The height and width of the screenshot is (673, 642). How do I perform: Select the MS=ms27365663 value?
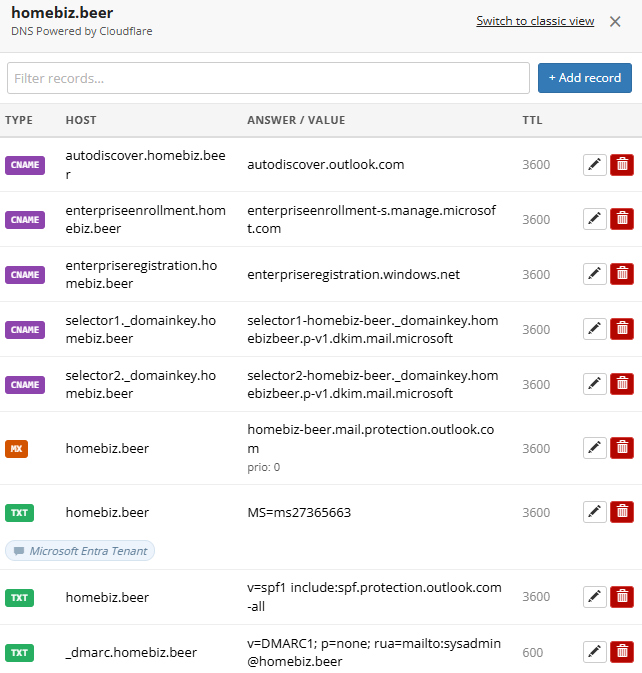pos(299,512)
